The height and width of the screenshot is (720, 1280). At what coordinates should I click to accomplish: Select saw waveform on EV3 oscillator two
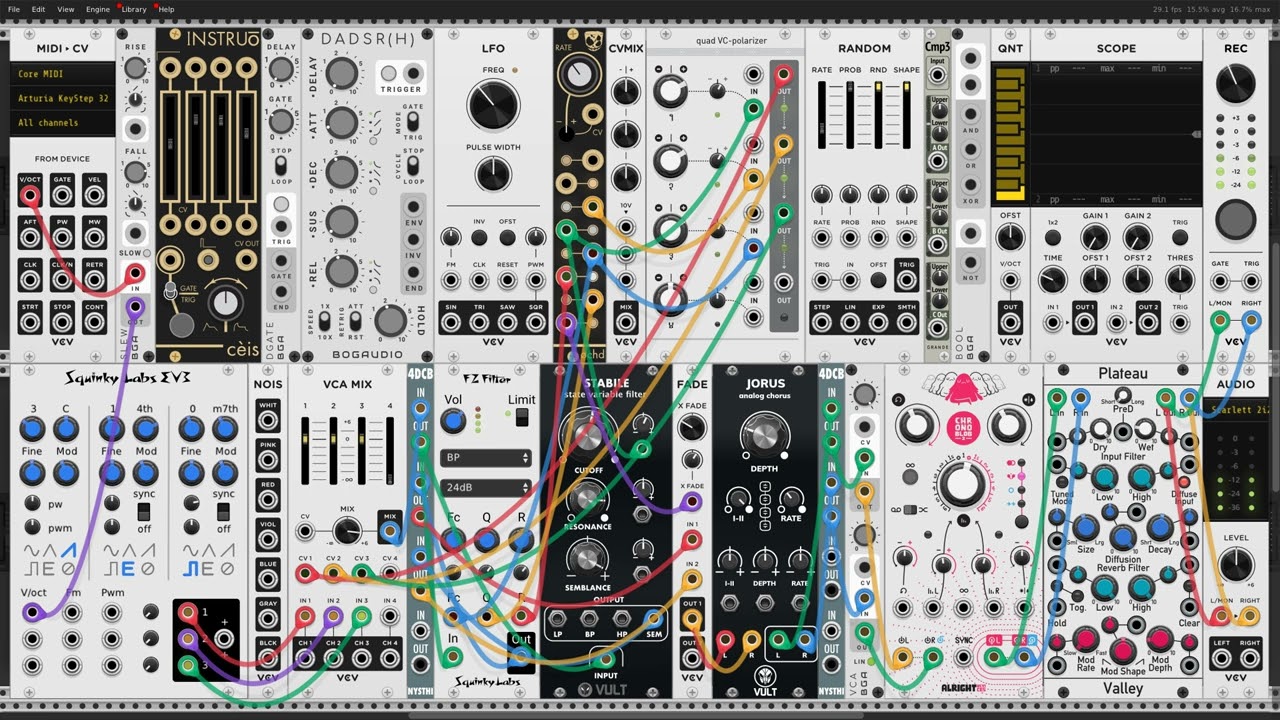click(x=148, y=551)
